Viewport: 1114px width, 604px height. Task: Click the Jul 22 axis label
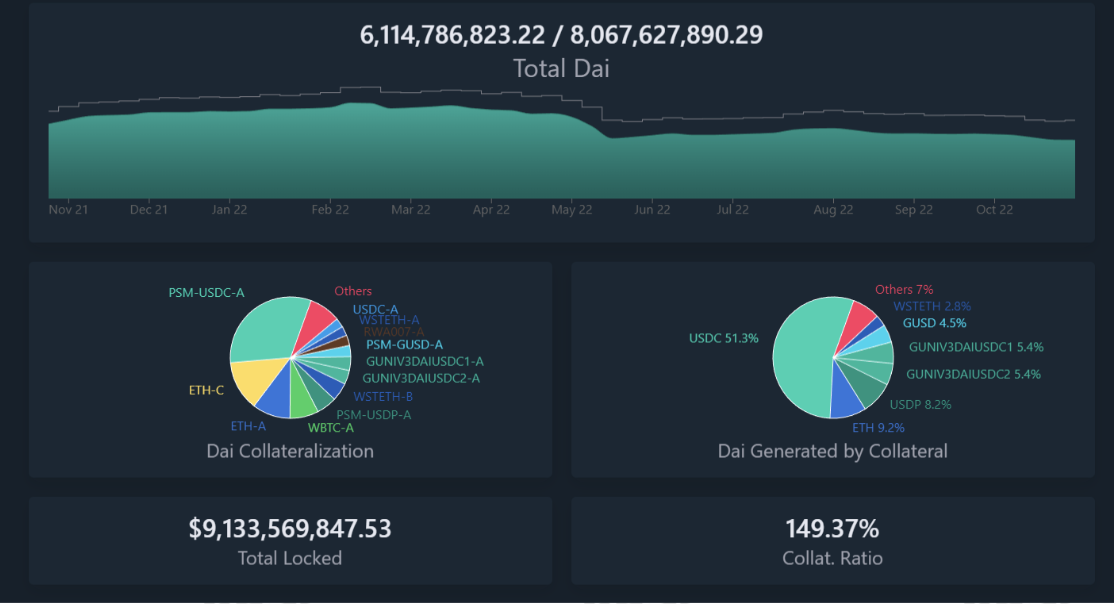pos(732,210)
